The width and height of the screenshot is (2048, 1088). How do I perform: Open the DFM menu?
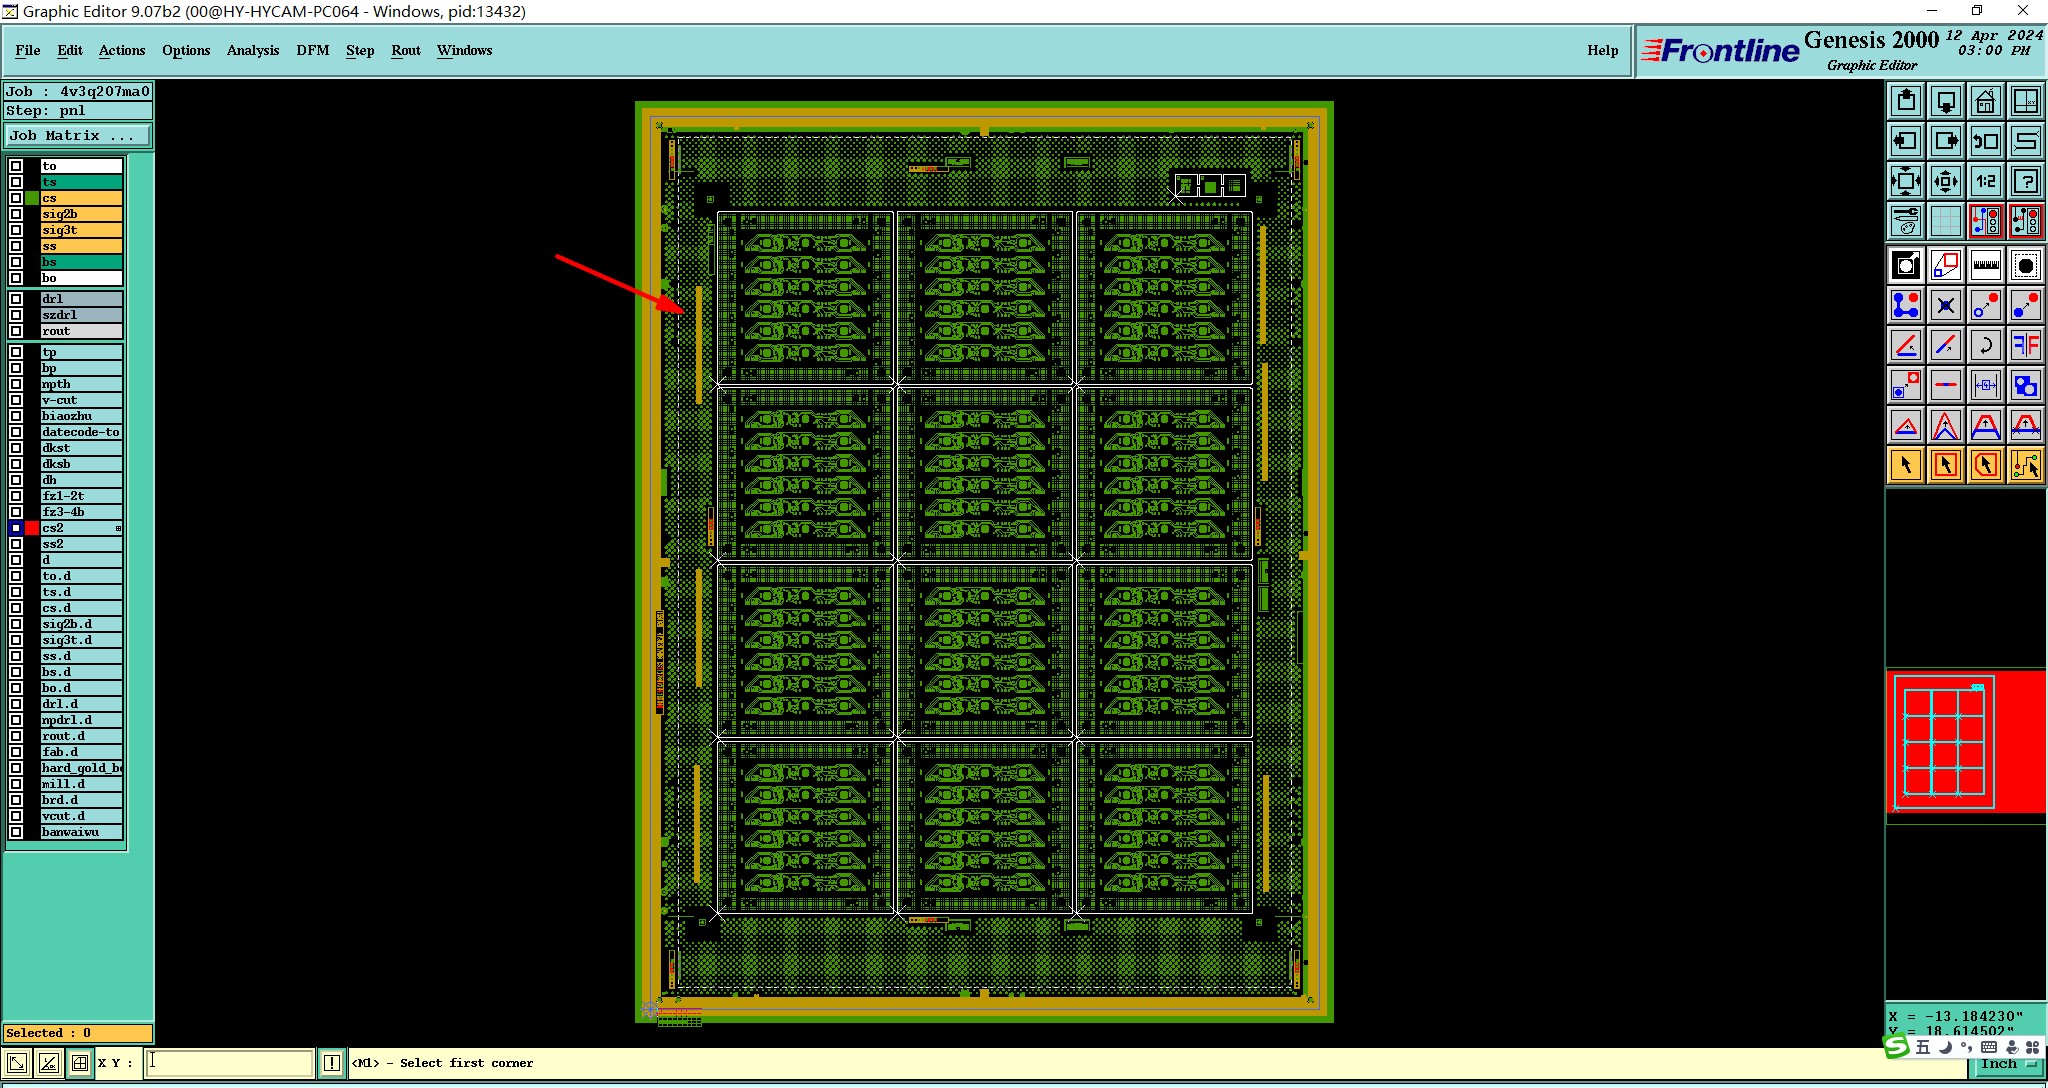tap(312, 50)
